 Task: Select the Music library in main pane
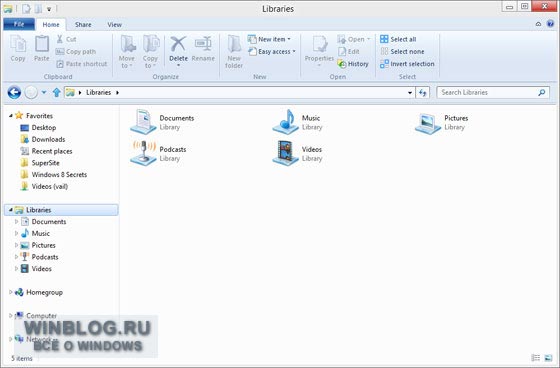point(298,122)
